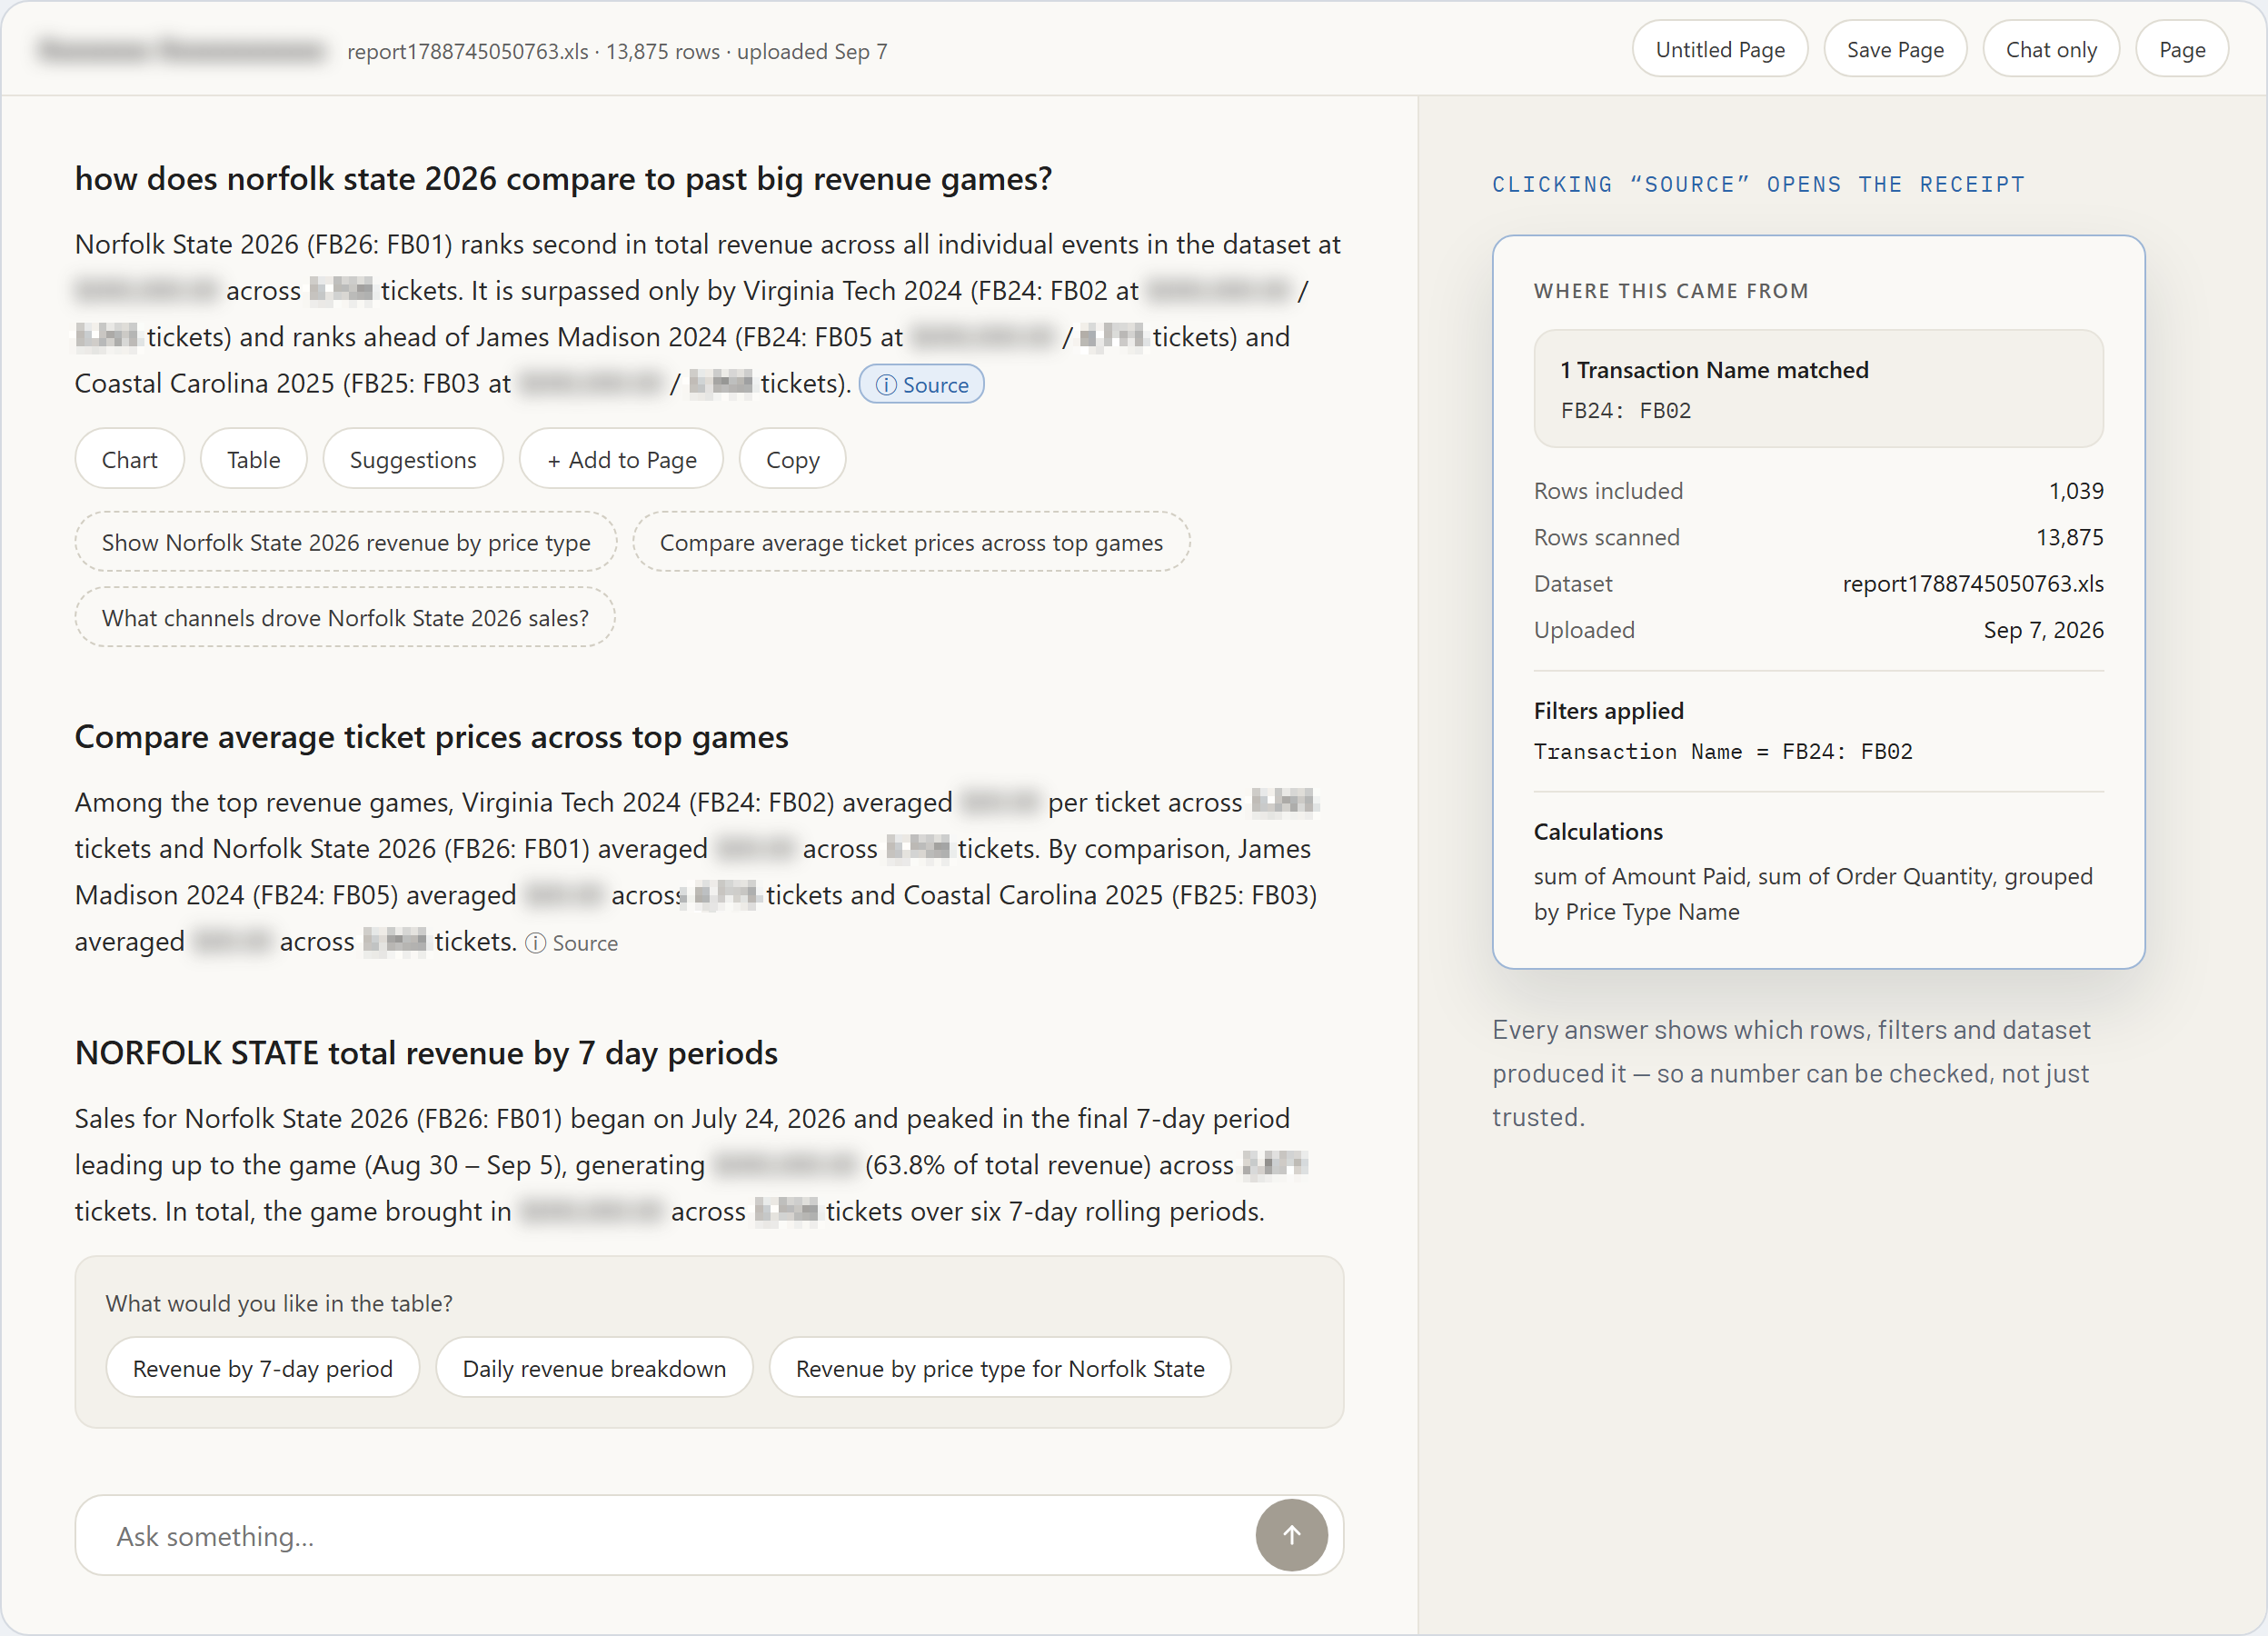
Task: Choose Revenue by 7-day period table option
Action: pos(263,1367)
